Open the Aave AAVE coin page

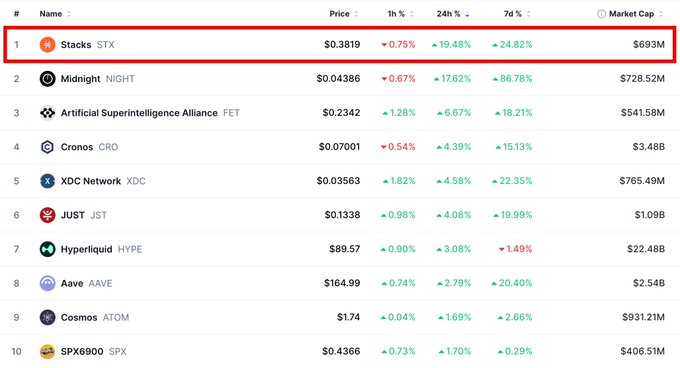click(86, 283)
